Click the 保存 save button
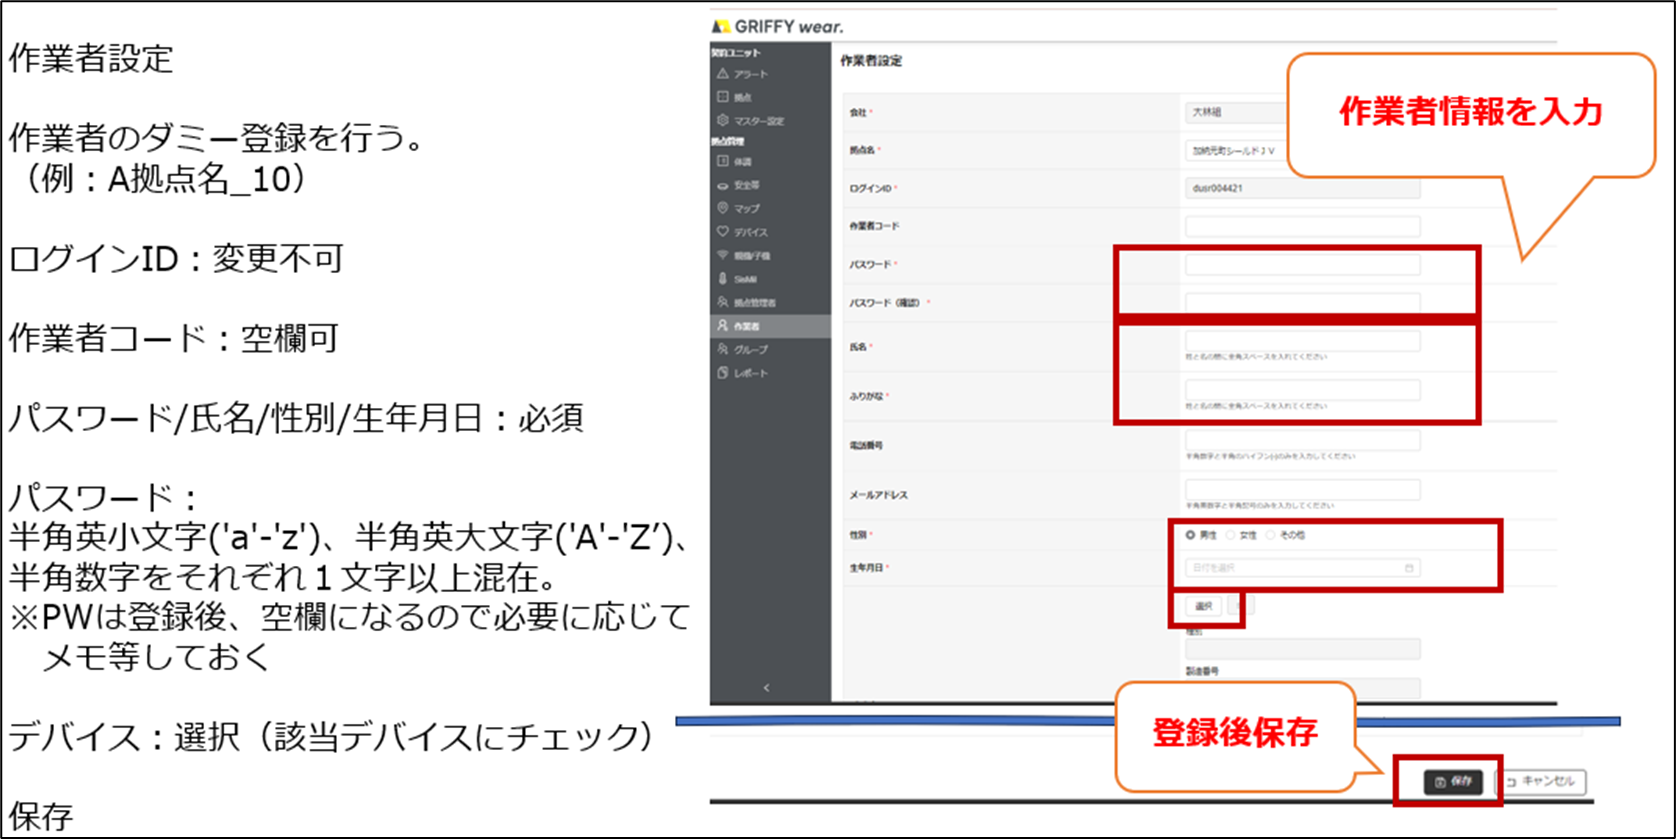This screenshot has width=1676, height=839. [1452, 782]
